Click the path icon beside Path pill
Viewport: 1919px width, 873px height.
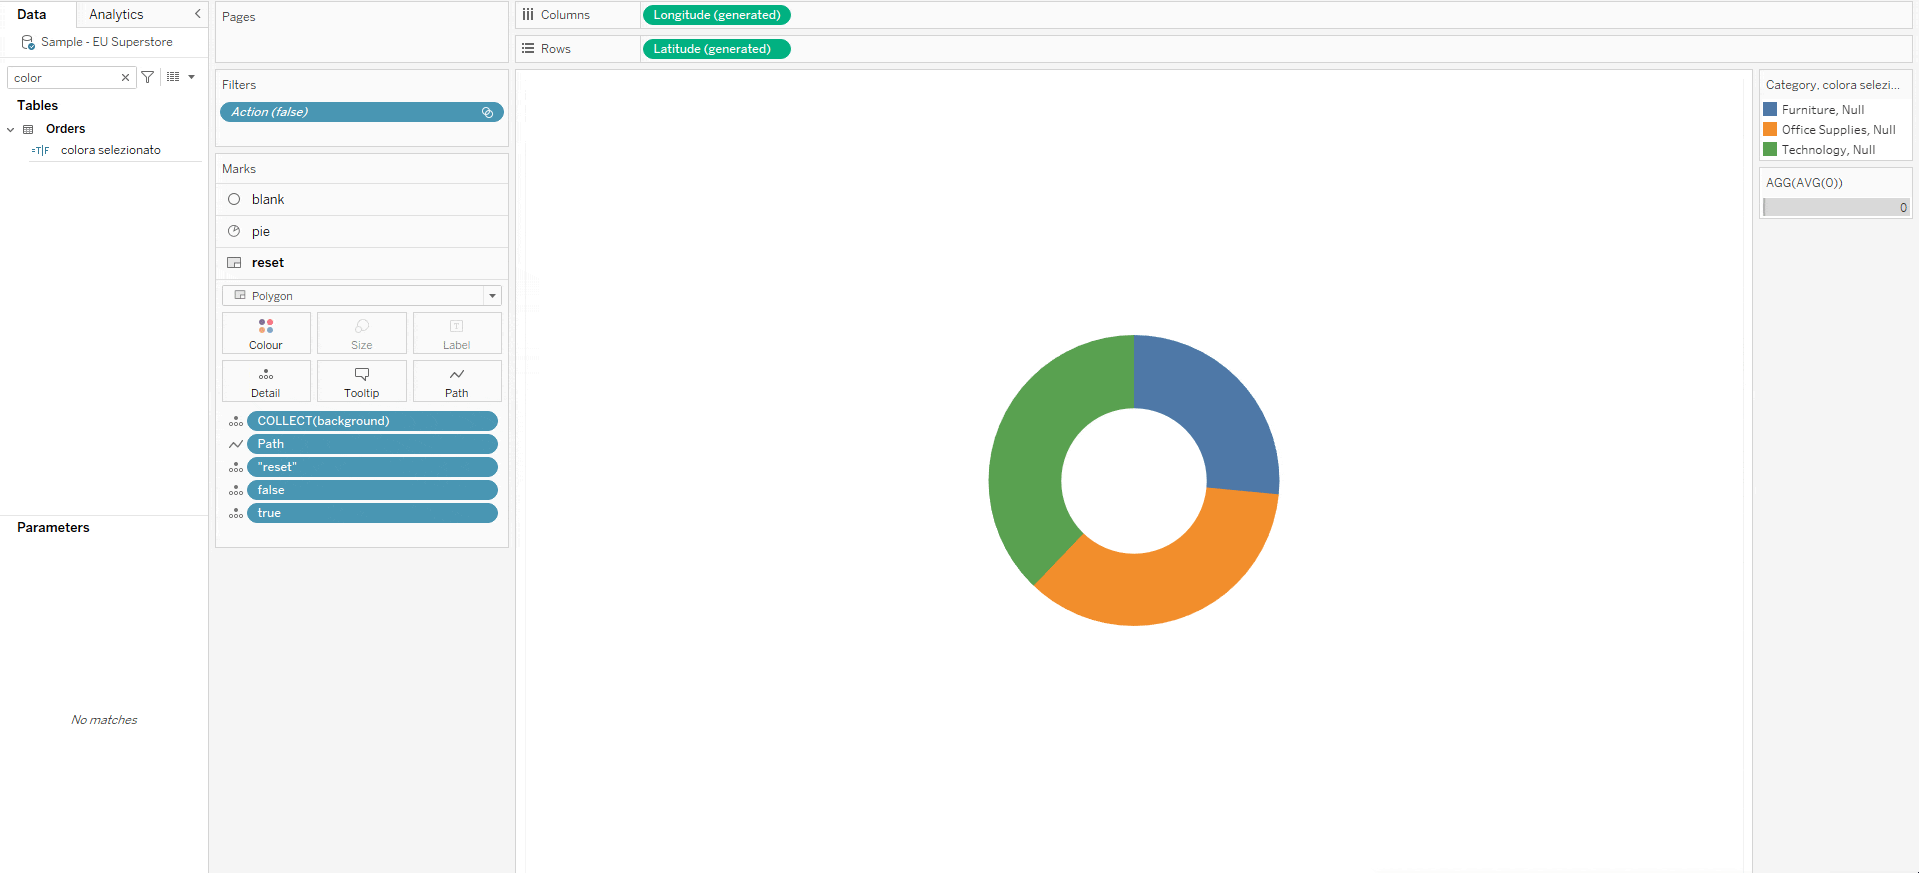236,444
